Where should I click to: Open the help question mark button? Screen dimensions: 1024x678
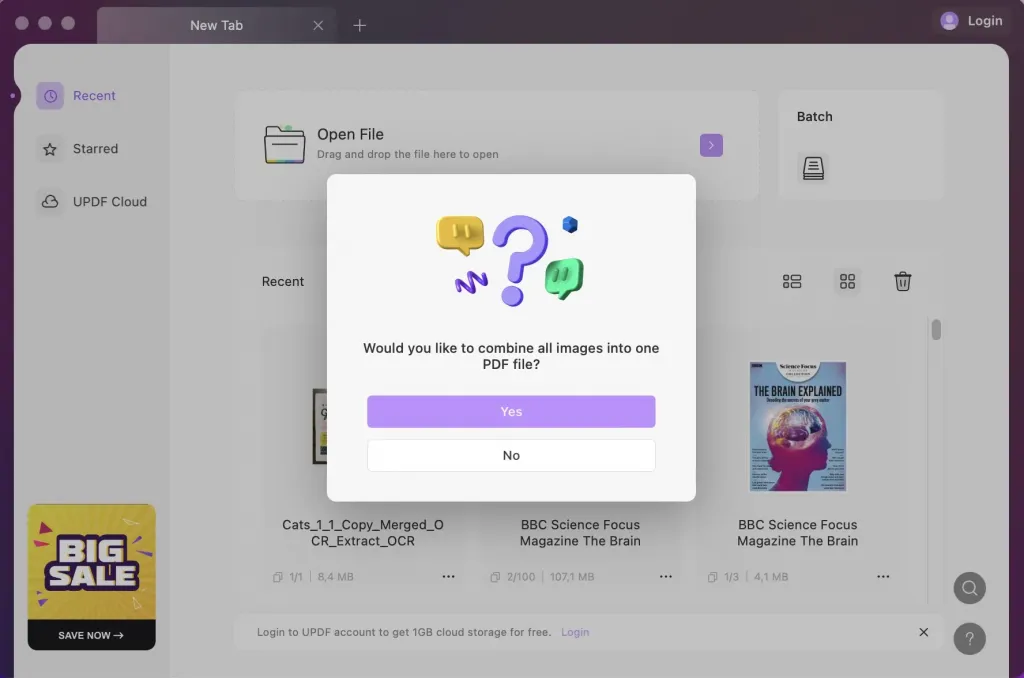[969, 639]
